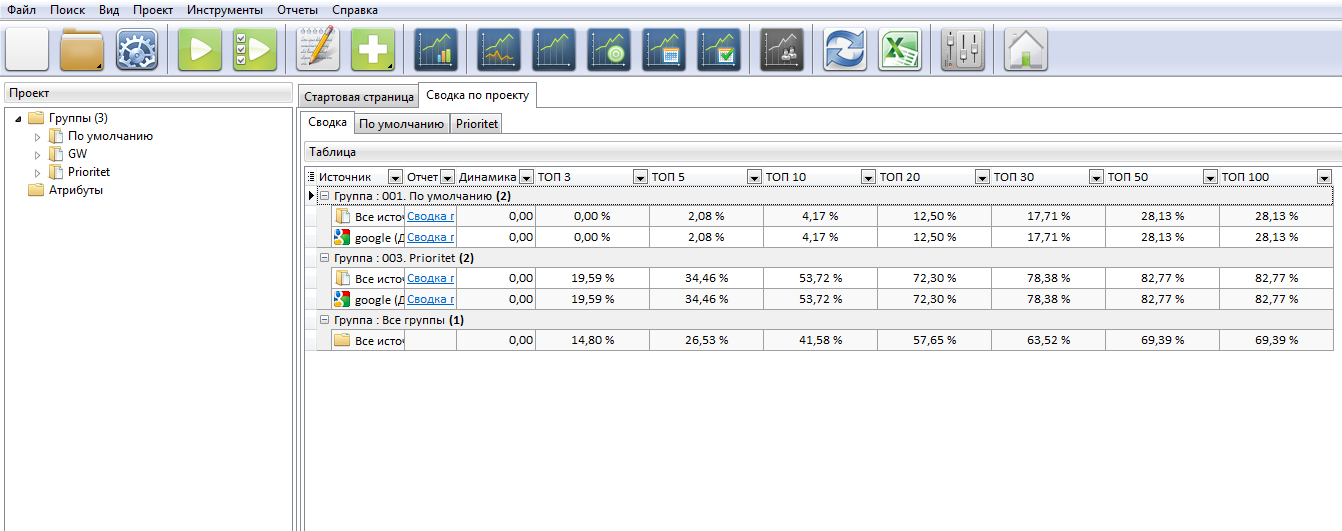1342x531 pixels.
Task: Collapse the 003. Prioritet group row
Action: coord(324,258)
